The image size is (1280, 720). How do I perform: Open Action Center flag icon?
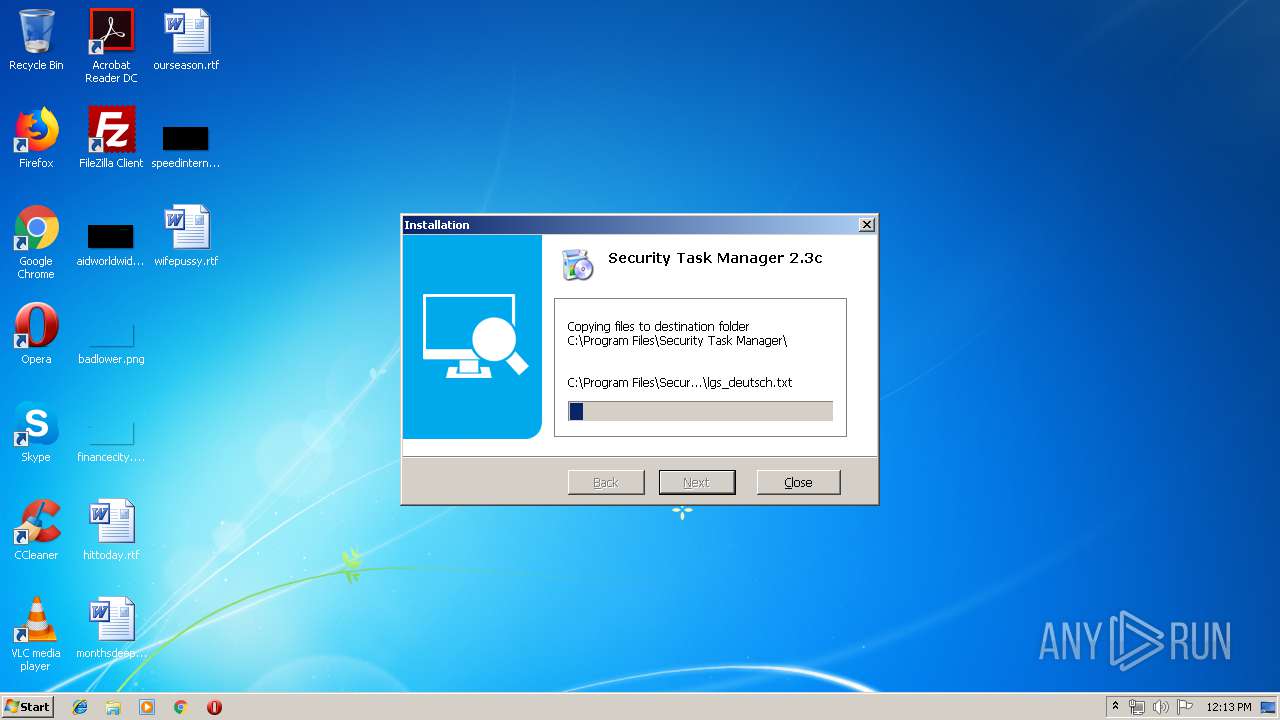tap(1185, 707)
